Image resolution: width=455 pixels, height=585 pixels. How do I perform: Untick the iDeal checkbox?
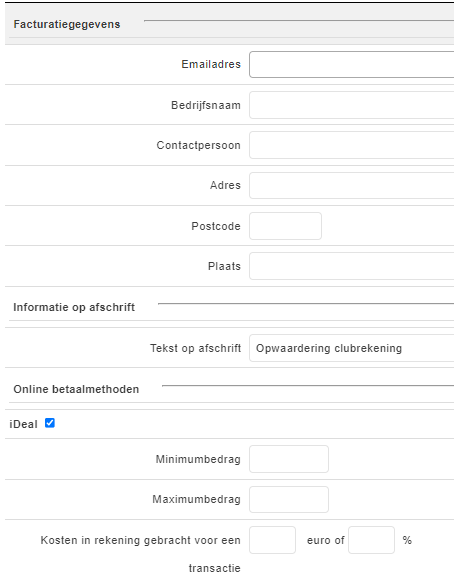50,423
